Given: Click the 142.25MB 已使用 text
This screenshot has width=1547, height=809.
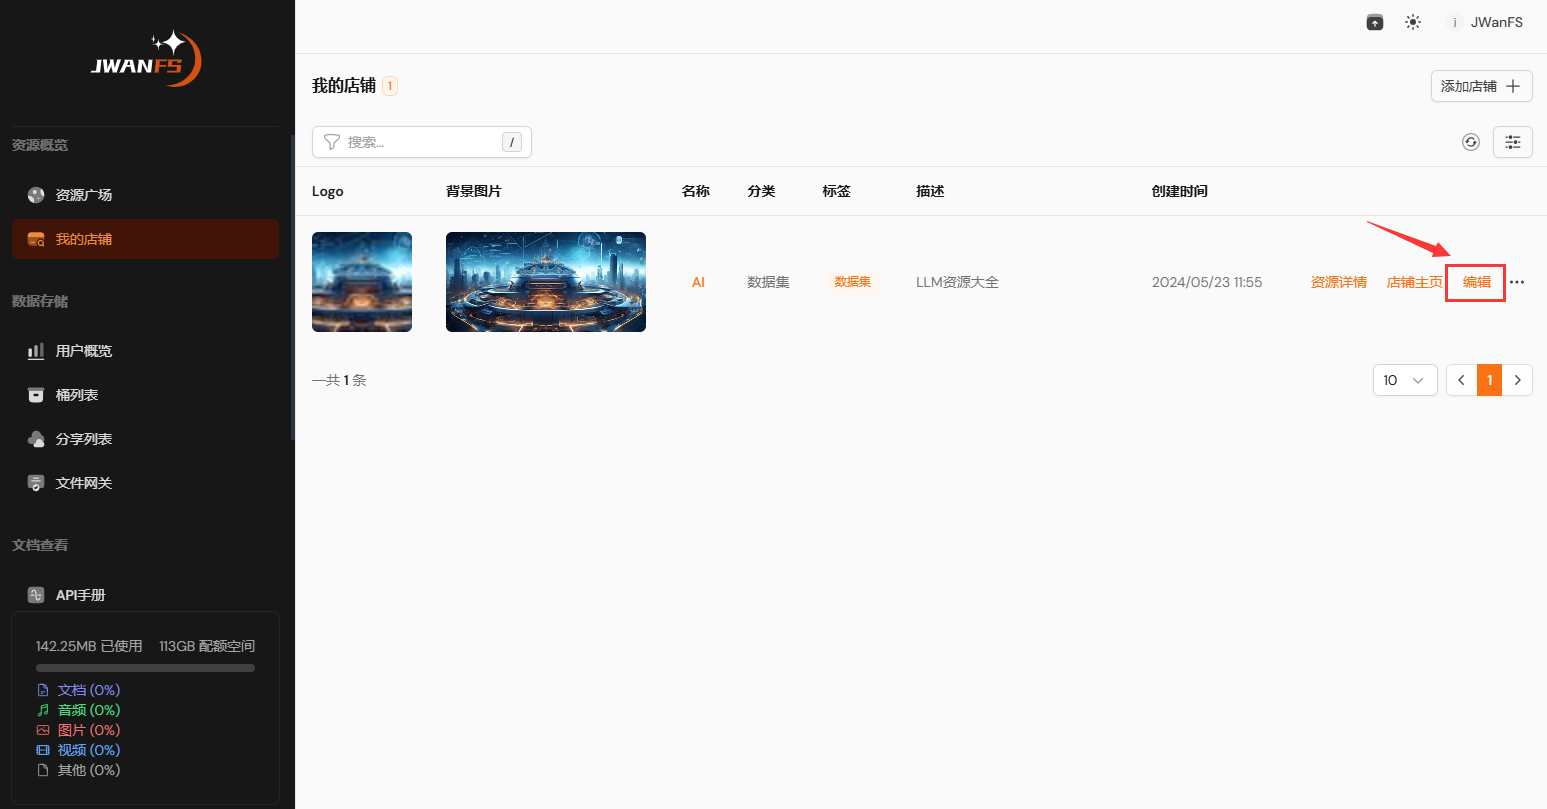Looking at the screenshot, I should tap(89, 646).
